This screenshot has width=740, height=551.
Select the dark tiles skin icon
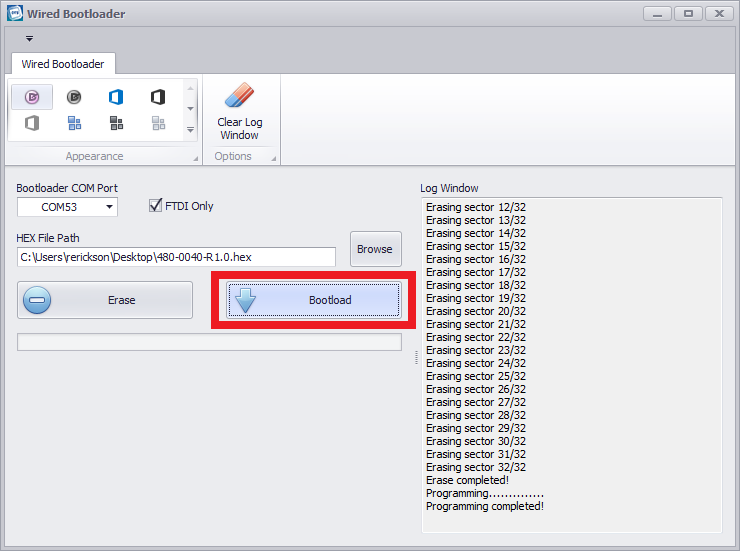[116, 123]
